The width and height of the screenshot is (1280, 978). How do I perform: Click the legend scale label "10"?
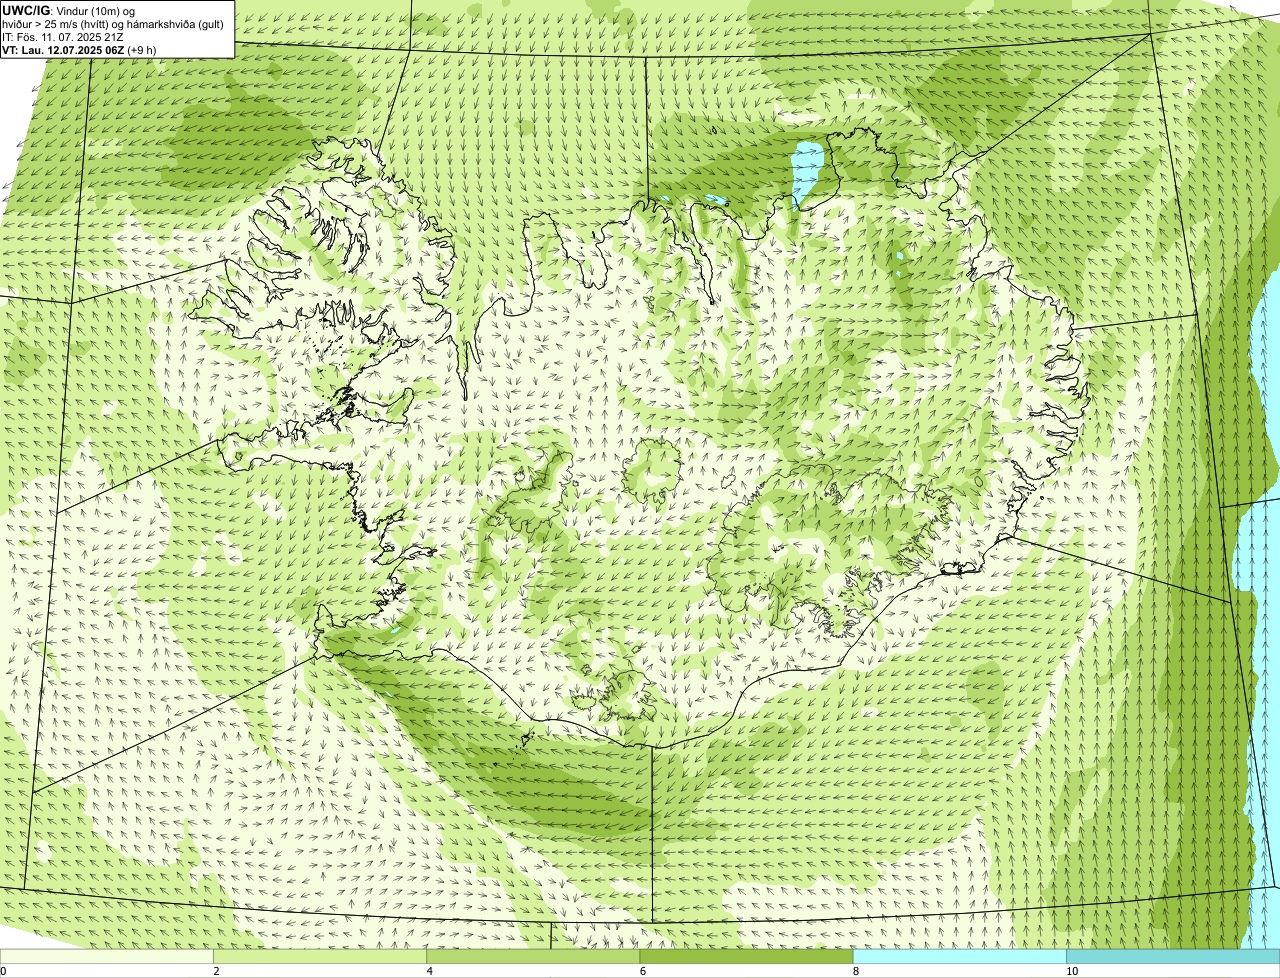[x=1071, y=971]
